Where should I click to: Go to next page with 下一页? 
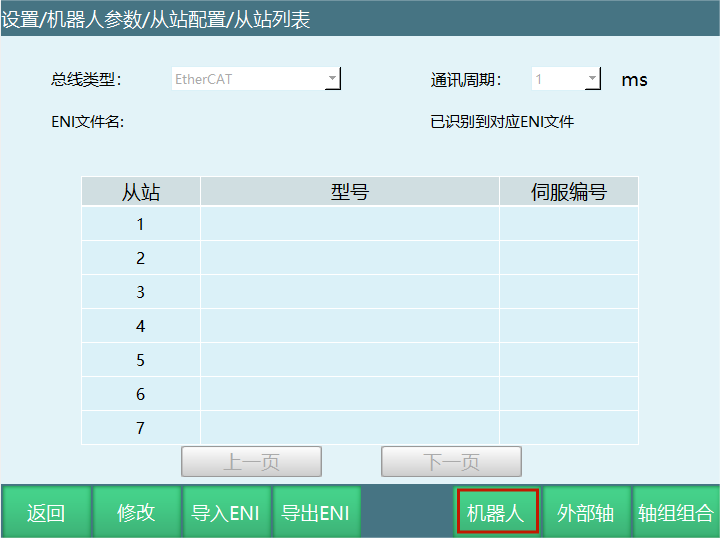pos(451,462)
